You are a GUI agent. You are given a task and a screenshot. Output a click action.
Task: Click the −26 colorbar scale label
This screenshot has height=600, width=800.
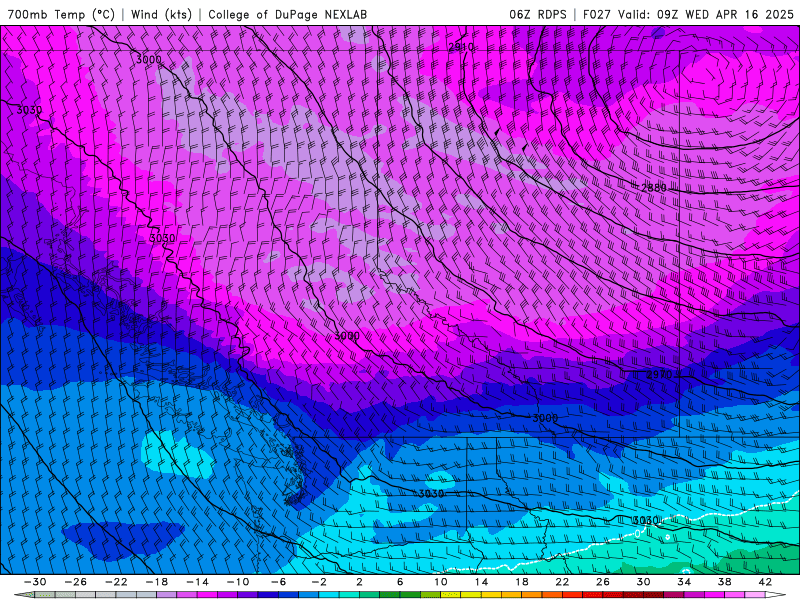(76, 582)
